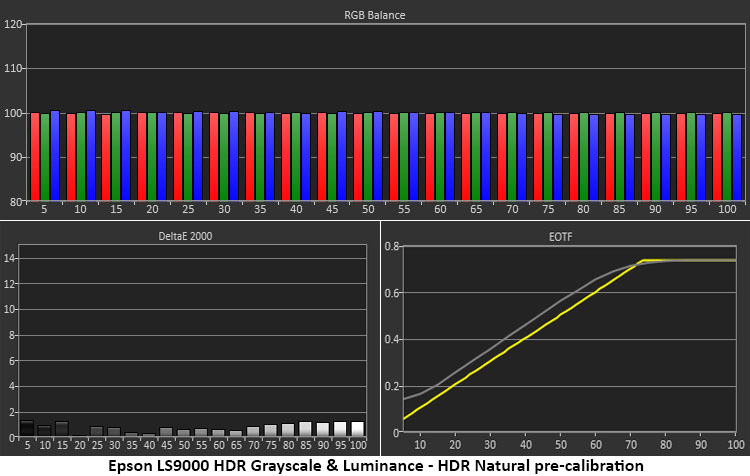Click the white DeltaE bar at 100
The image size is (750, 476).
pos(357,429)
